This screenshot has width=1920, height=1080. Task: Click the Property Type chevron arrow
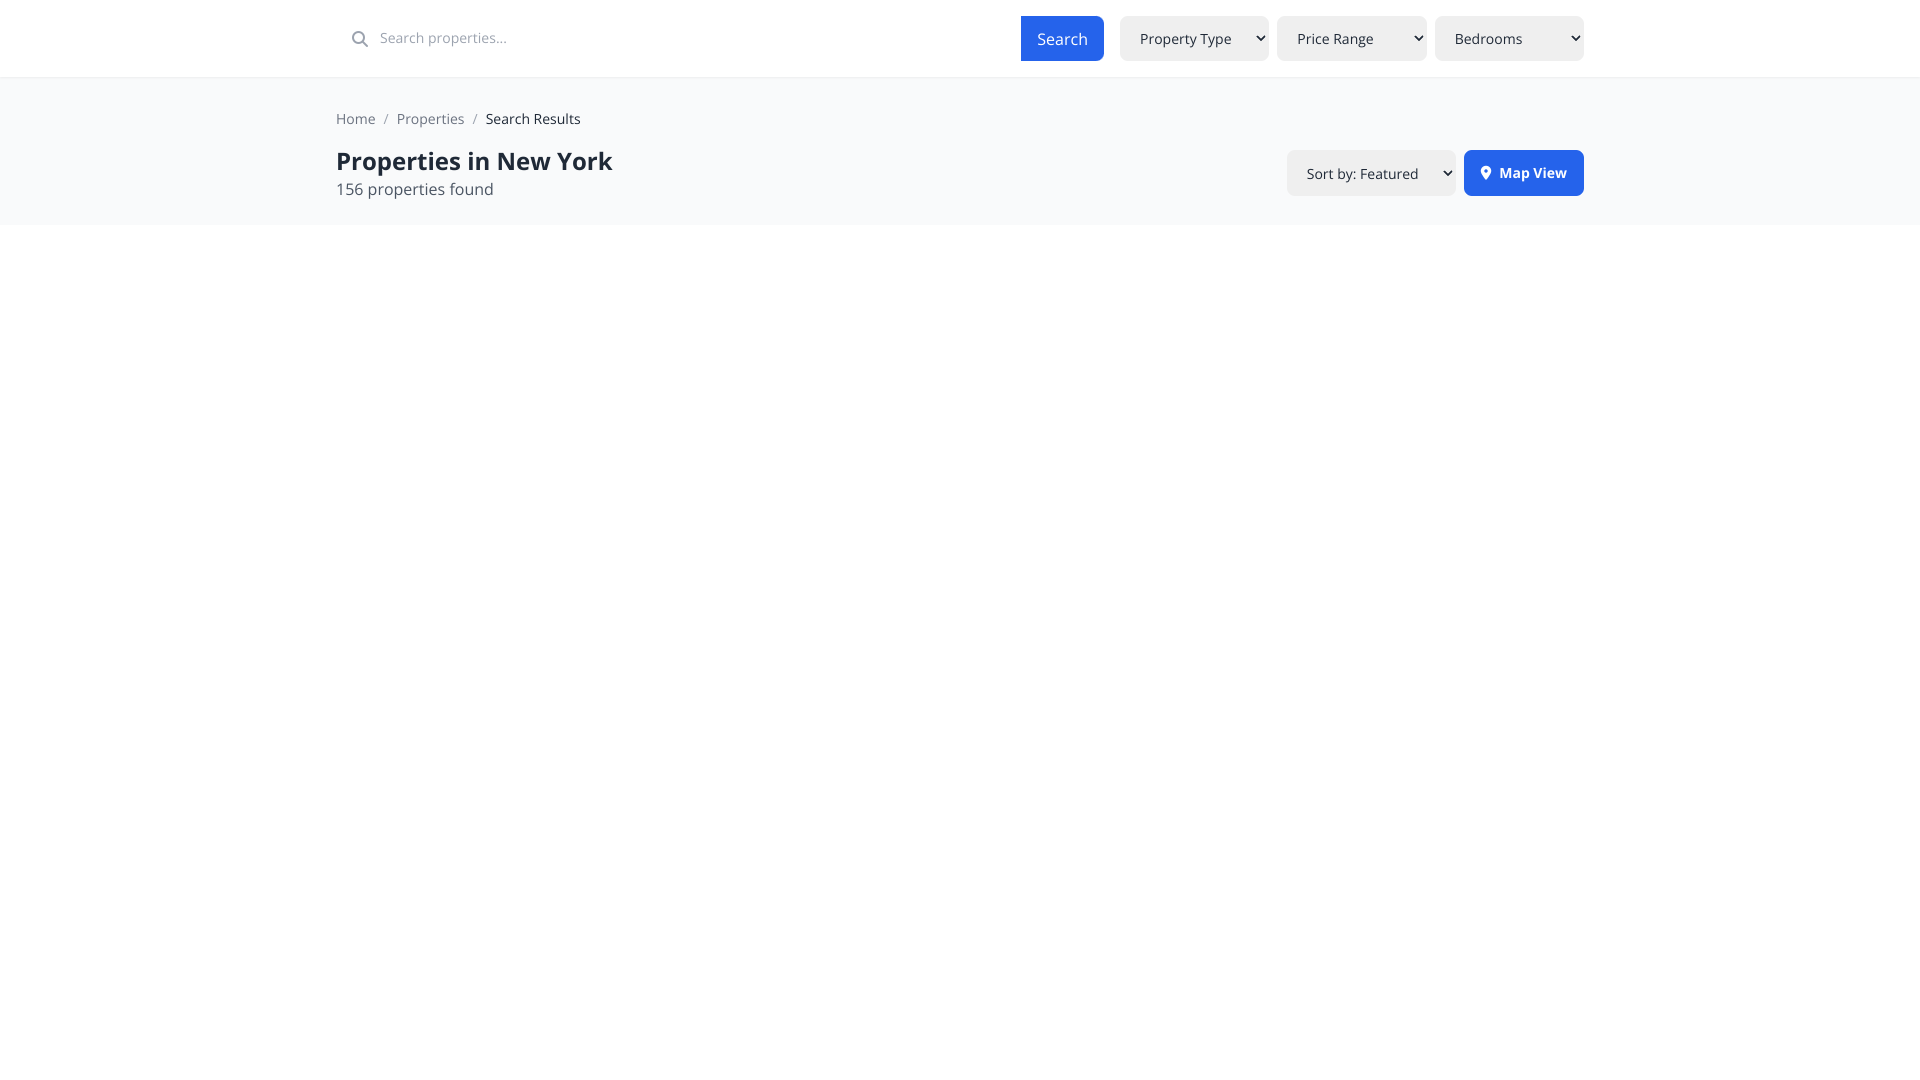point(1260,38)
